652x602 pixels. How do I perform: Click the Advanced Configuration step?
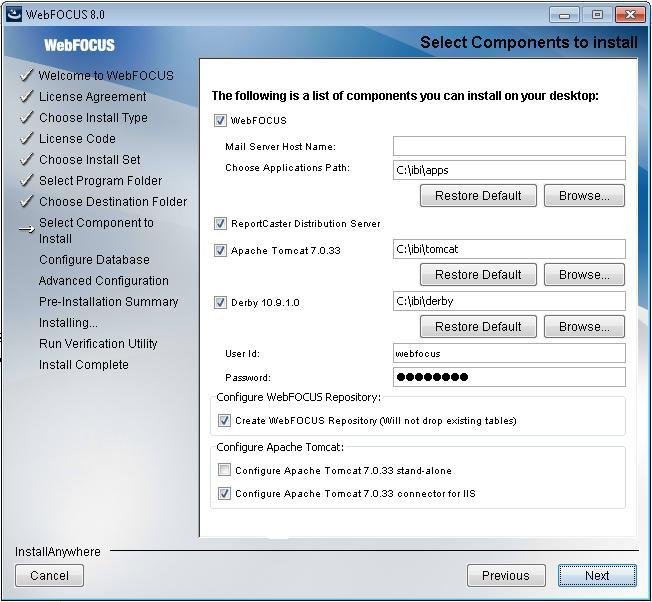[x=104, y=281]
